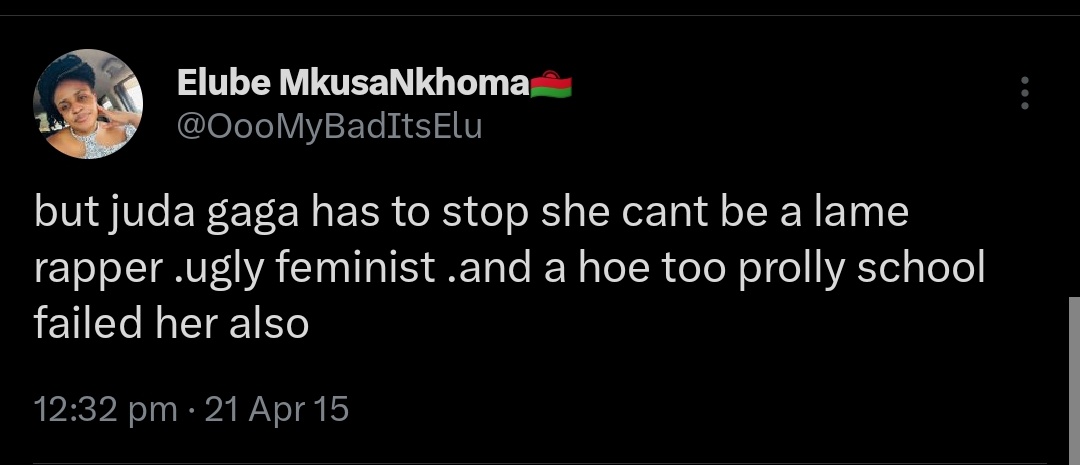Click the word 'feminist' in the tweet

click(355, 268)
